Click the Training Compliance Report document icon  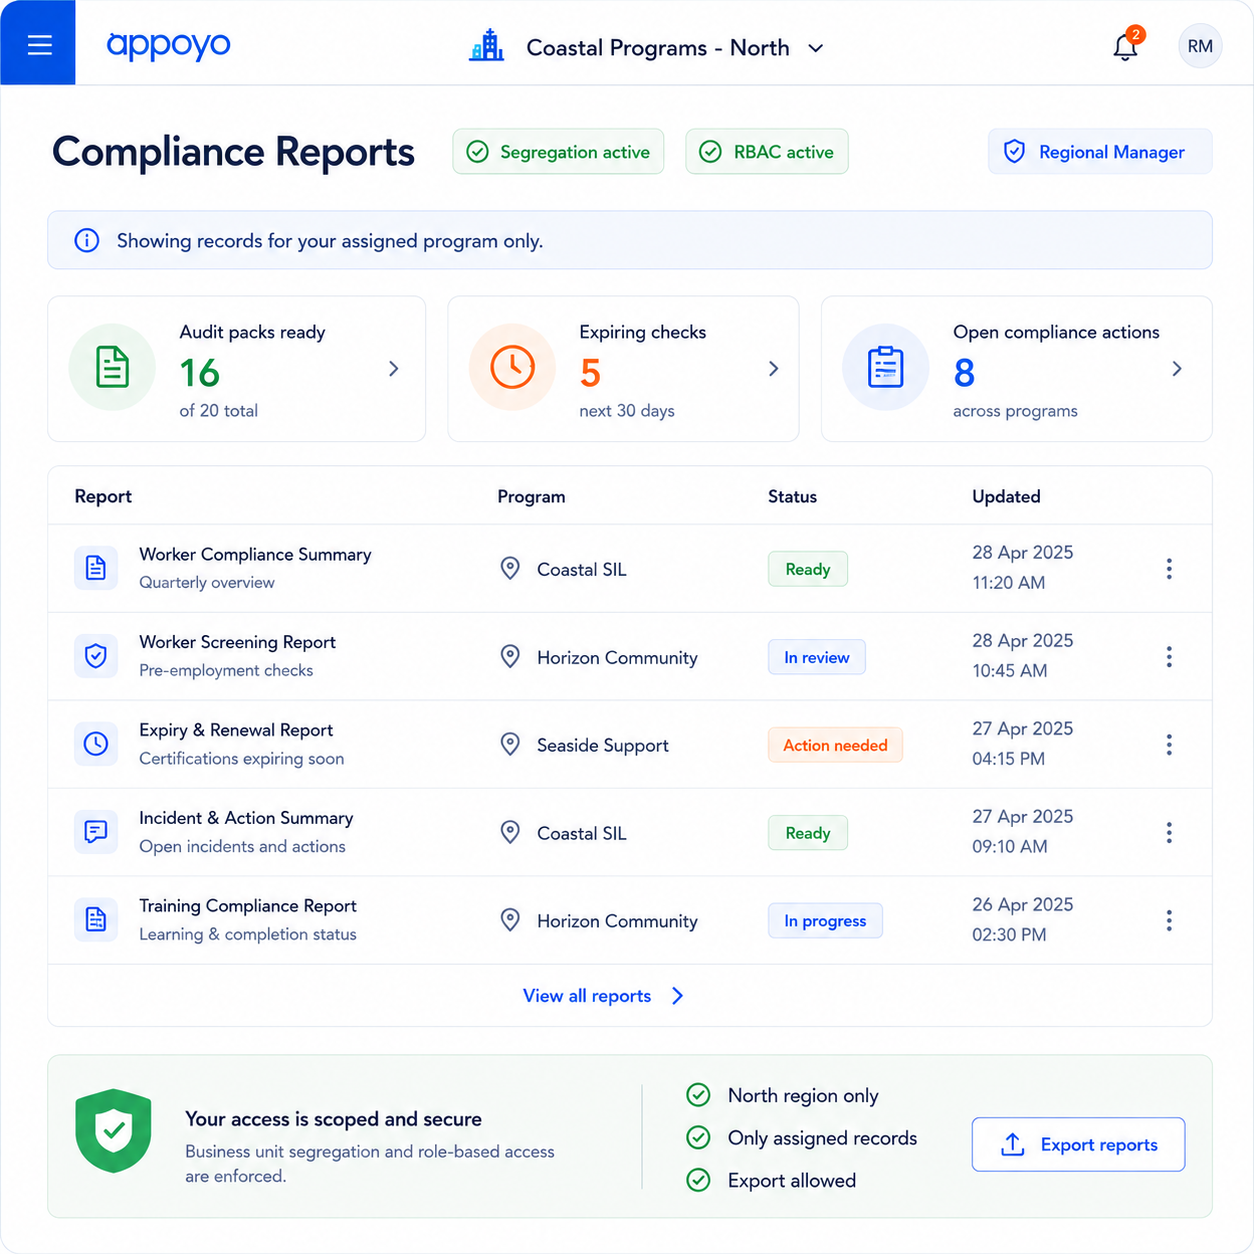[96, 920]
